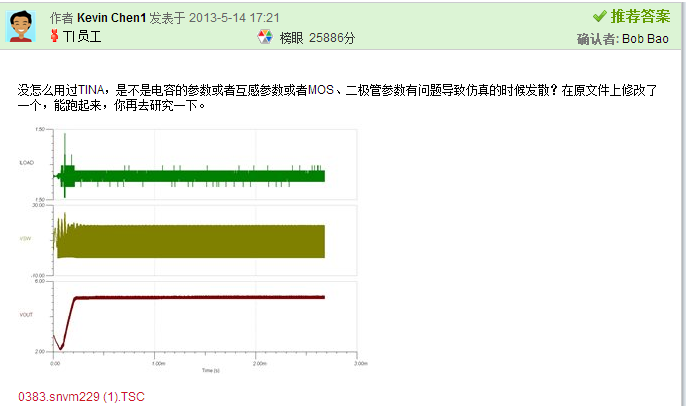Click the word TINA in the reply

tap(91, 90)
